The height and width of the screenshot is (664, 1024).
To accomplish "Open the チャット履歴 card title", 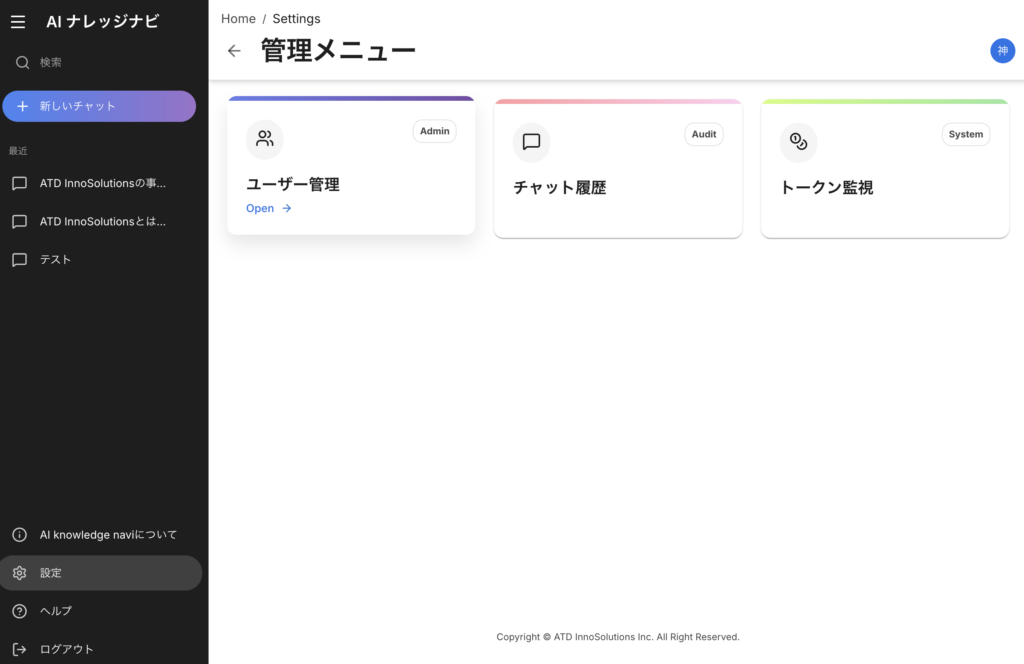I will point(560,187).
